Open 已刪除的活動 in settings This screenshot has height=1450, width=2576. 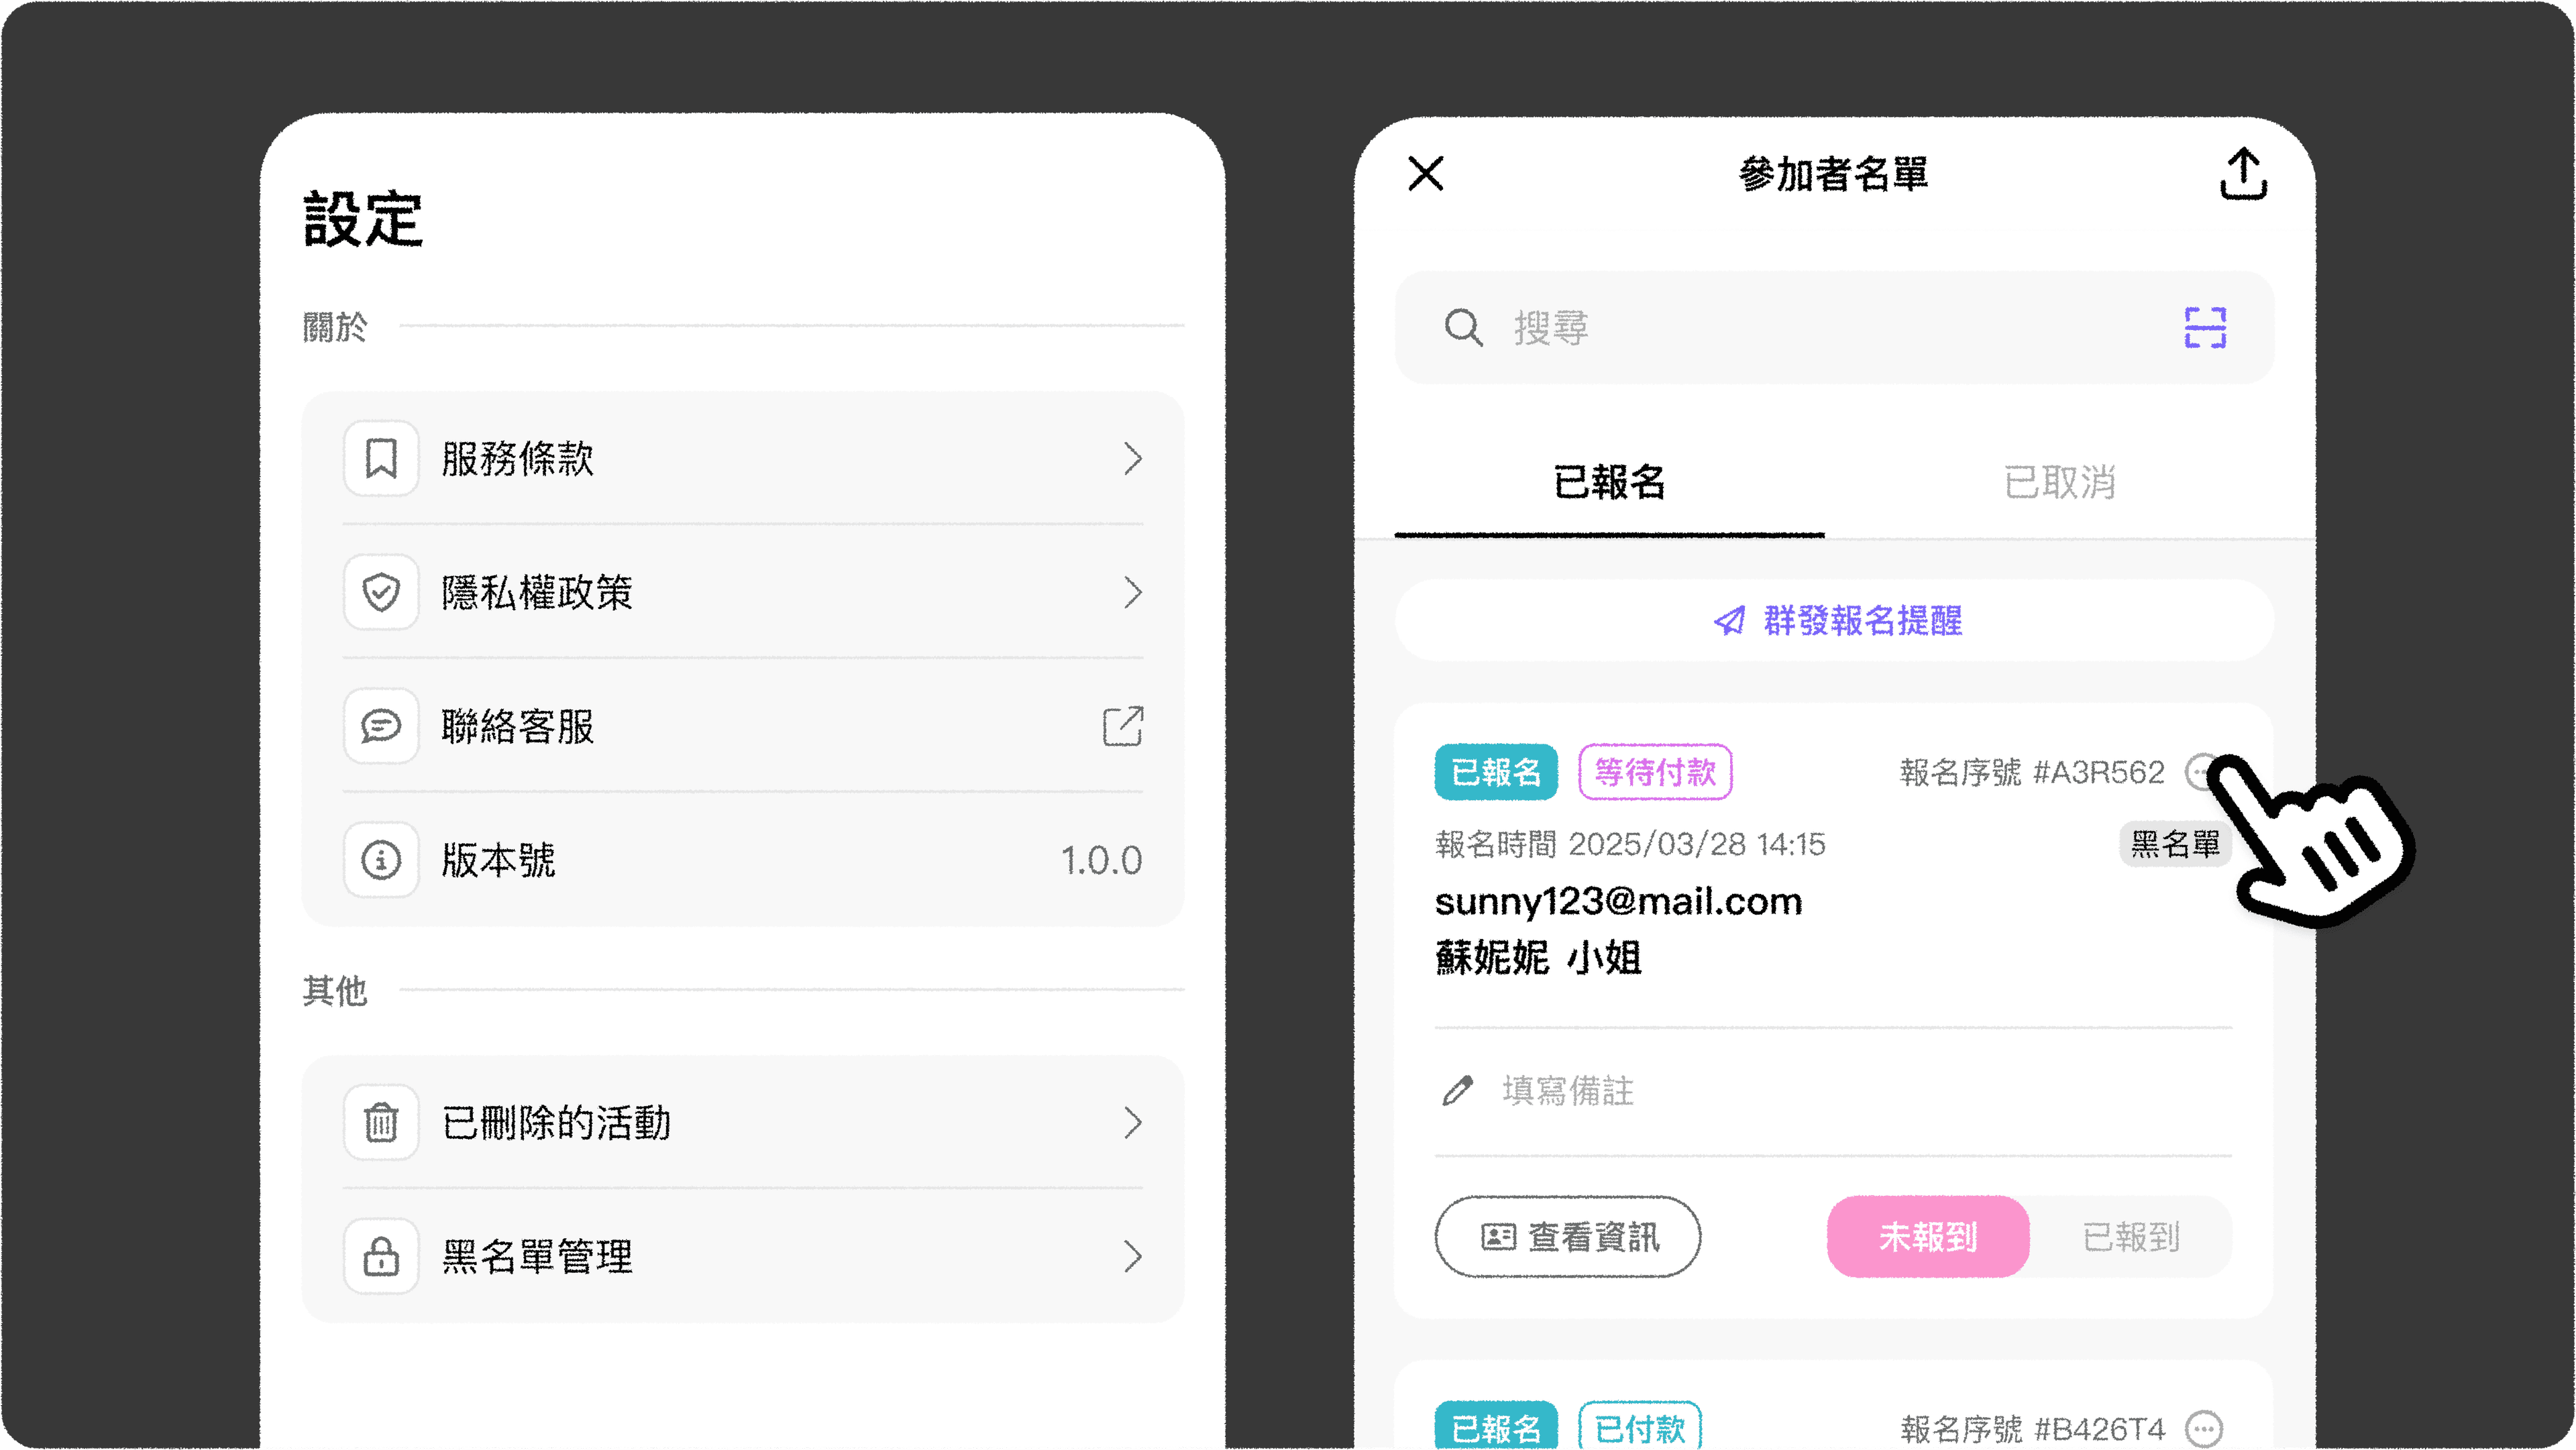click(742, 1122)
